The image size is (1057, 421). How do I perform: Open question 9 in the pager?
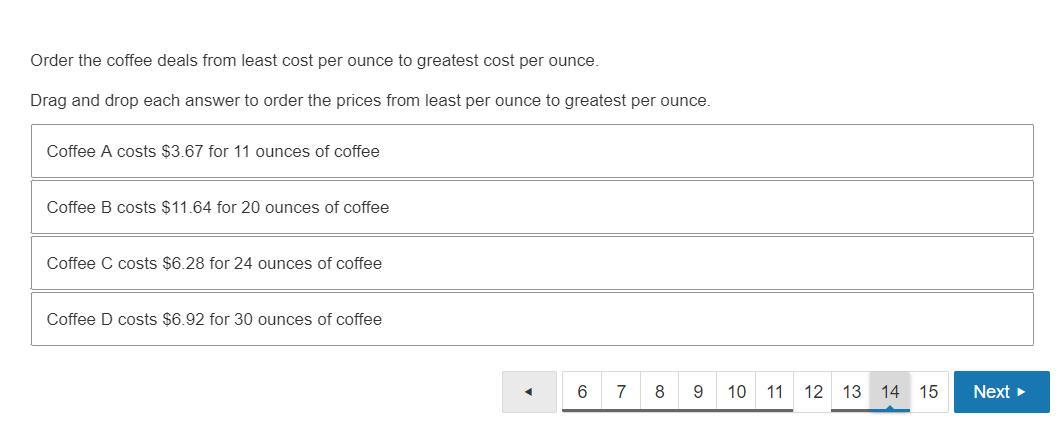click(x=697, y=392)
